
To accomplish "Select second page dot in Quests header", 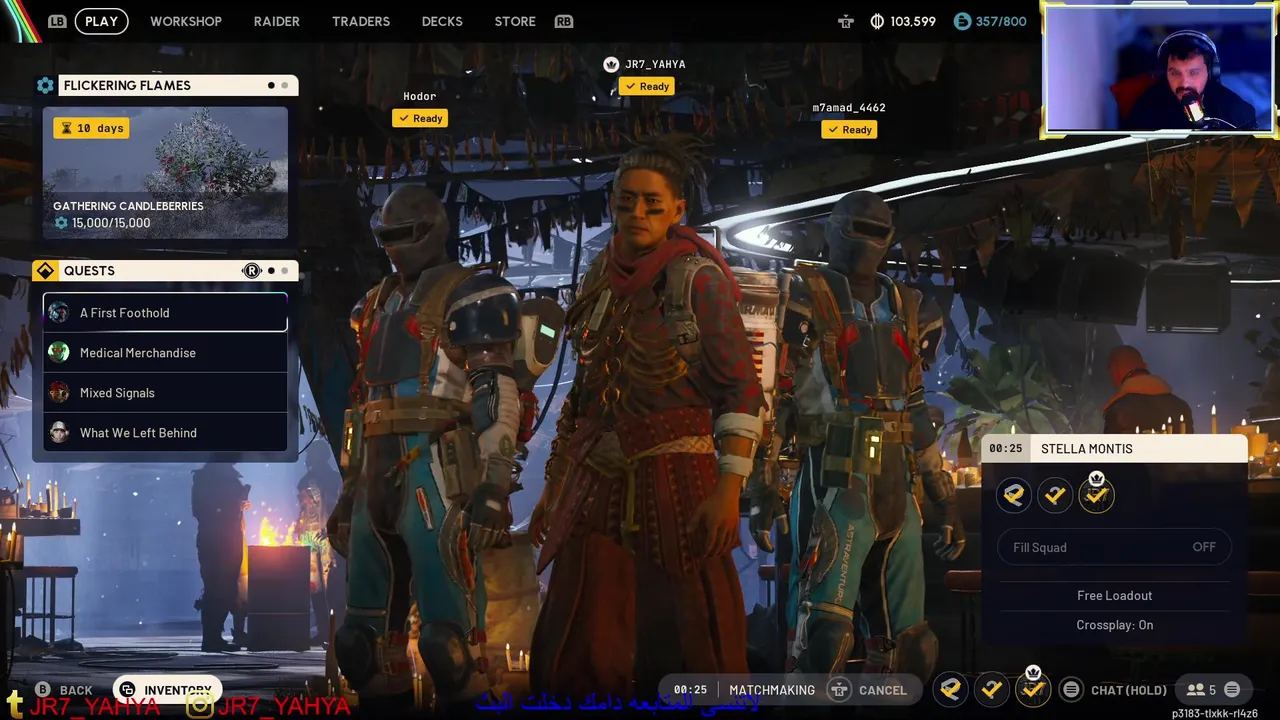I will 284,271.
